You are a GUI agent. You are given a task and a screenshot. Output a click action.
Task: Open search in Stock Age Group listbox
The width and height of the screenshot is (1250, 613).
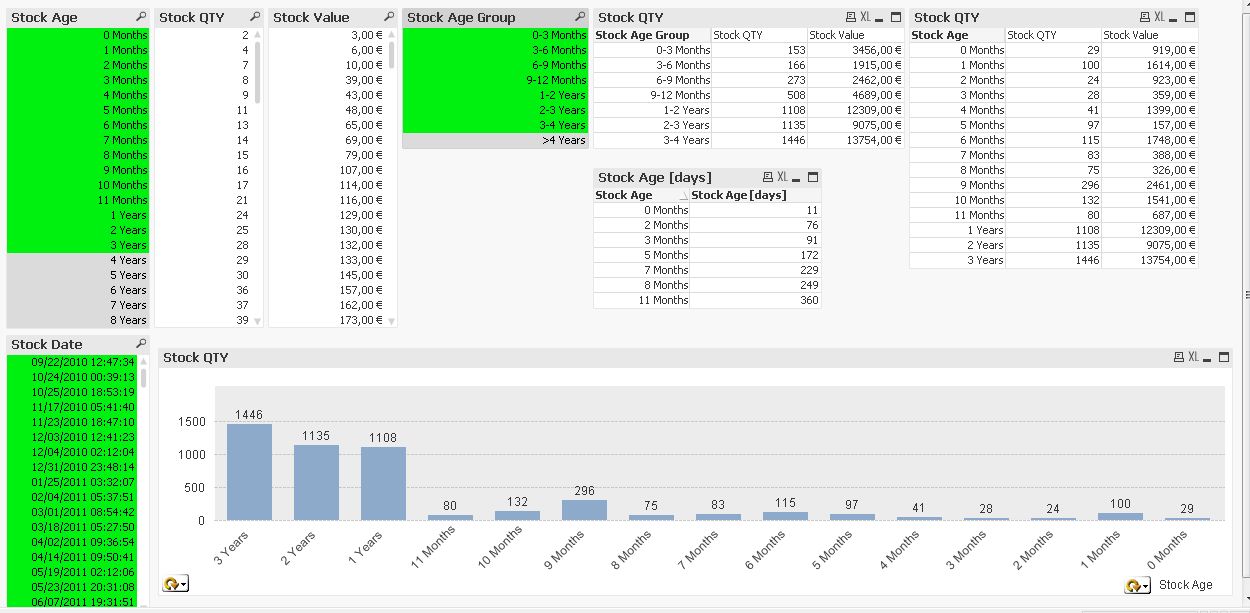coord(581,17)
